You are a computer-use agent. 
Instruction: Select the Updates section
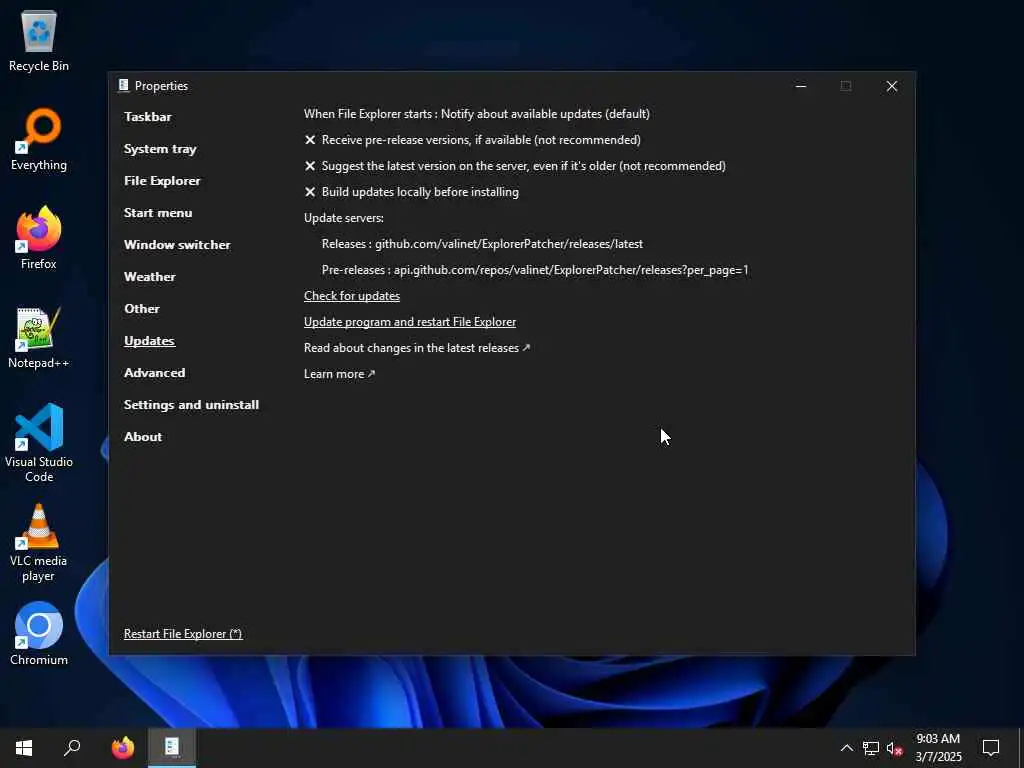pyautogui.click(x=150, y=341)
